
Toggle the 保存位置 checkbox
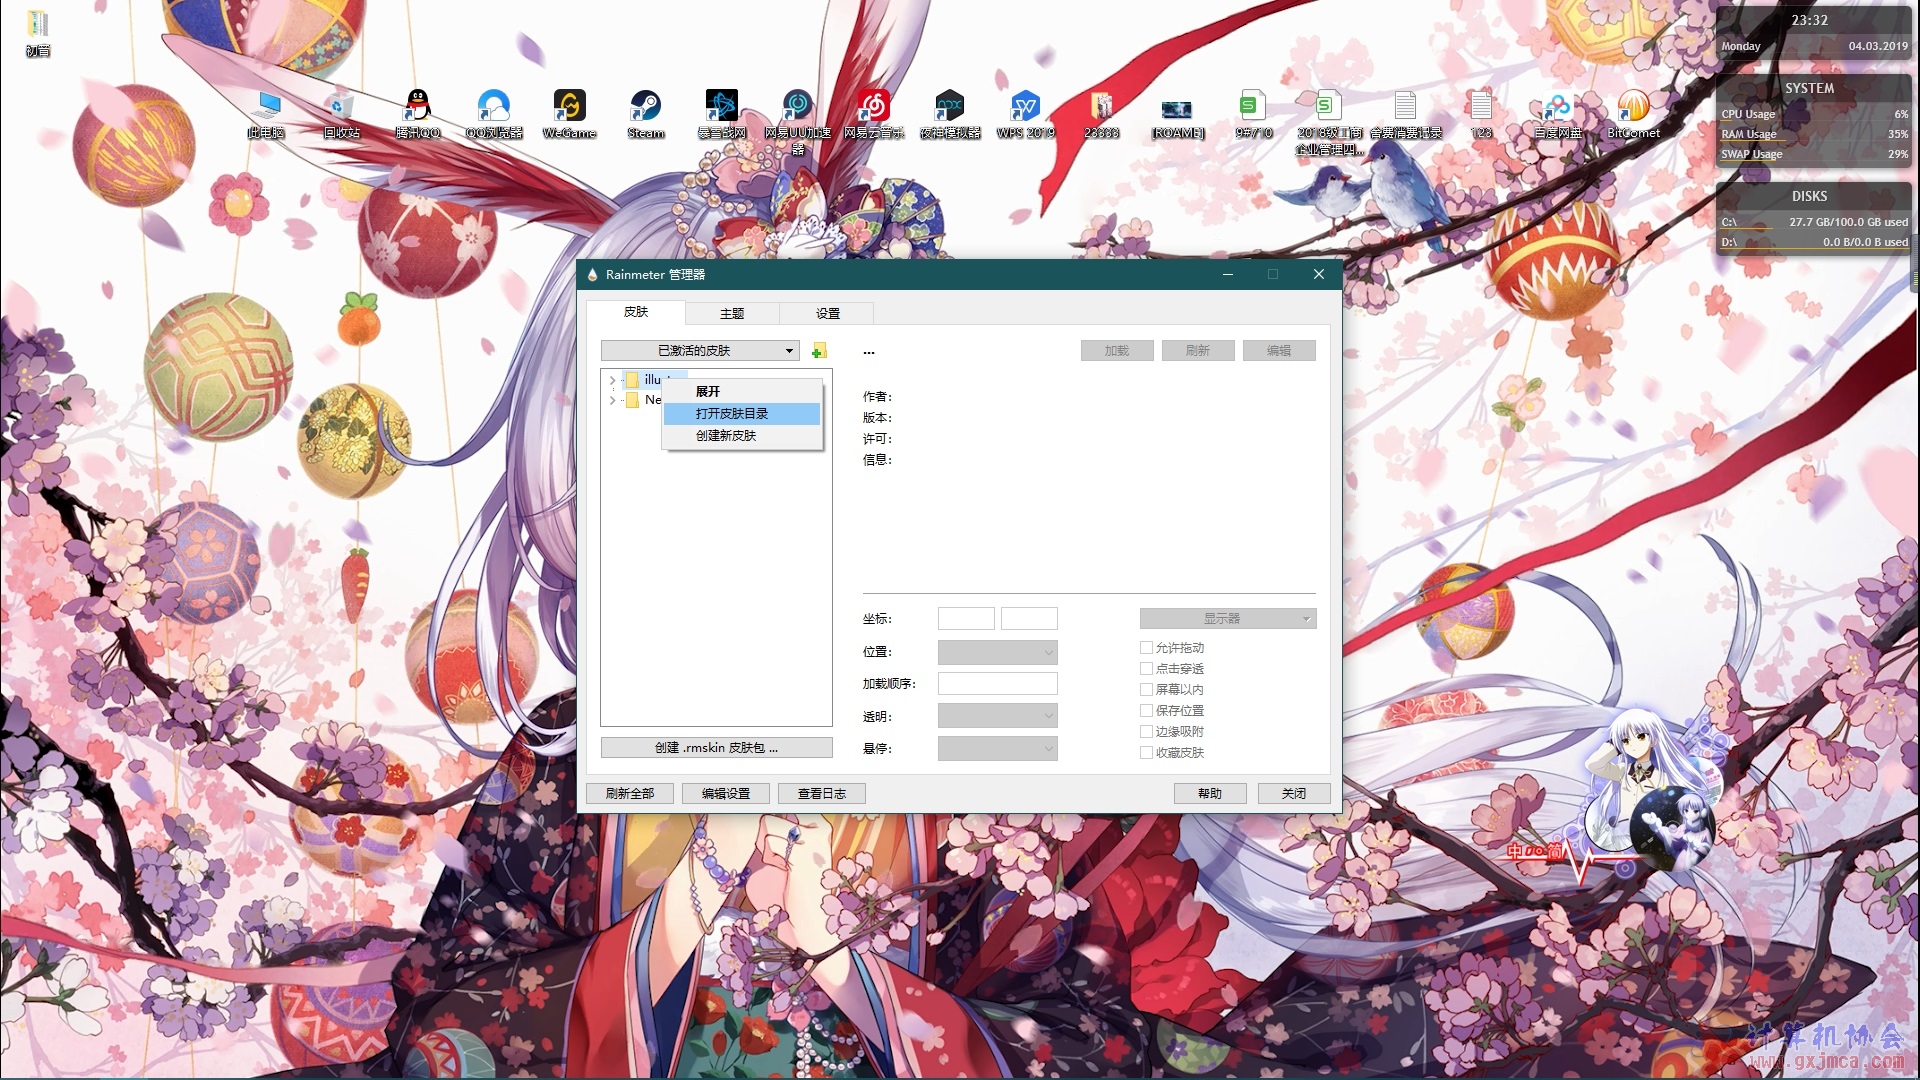tap(1146, 711)
